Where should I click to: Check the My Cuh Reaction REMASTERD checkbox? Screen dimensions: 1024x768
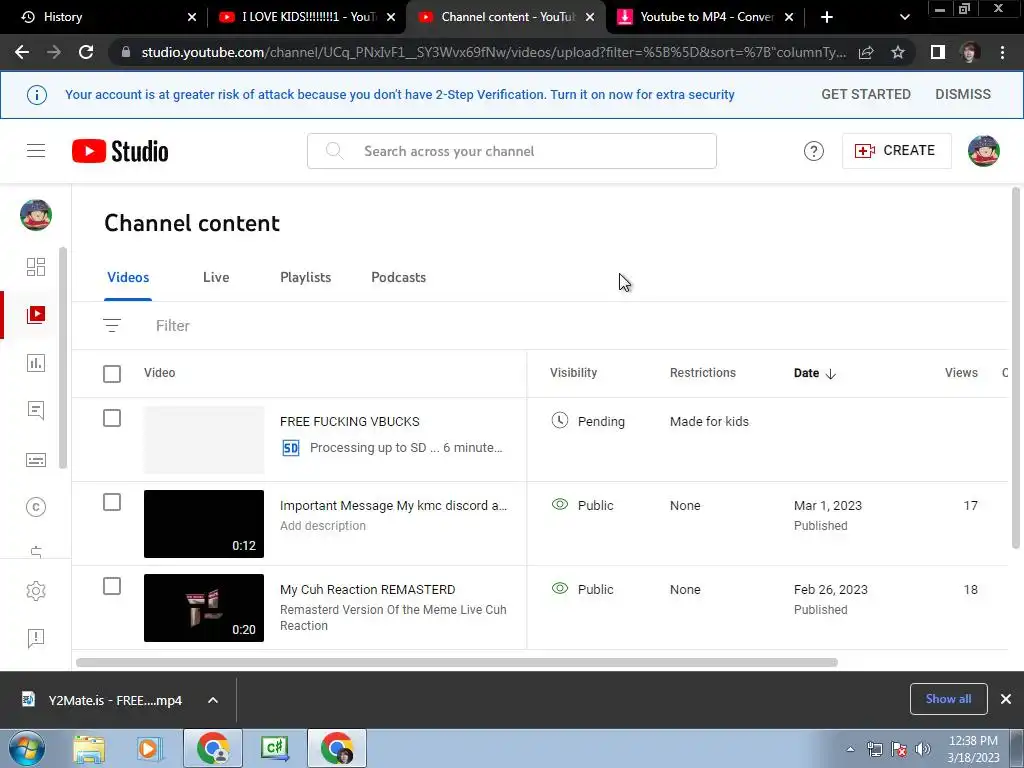[x=112, y=586]
